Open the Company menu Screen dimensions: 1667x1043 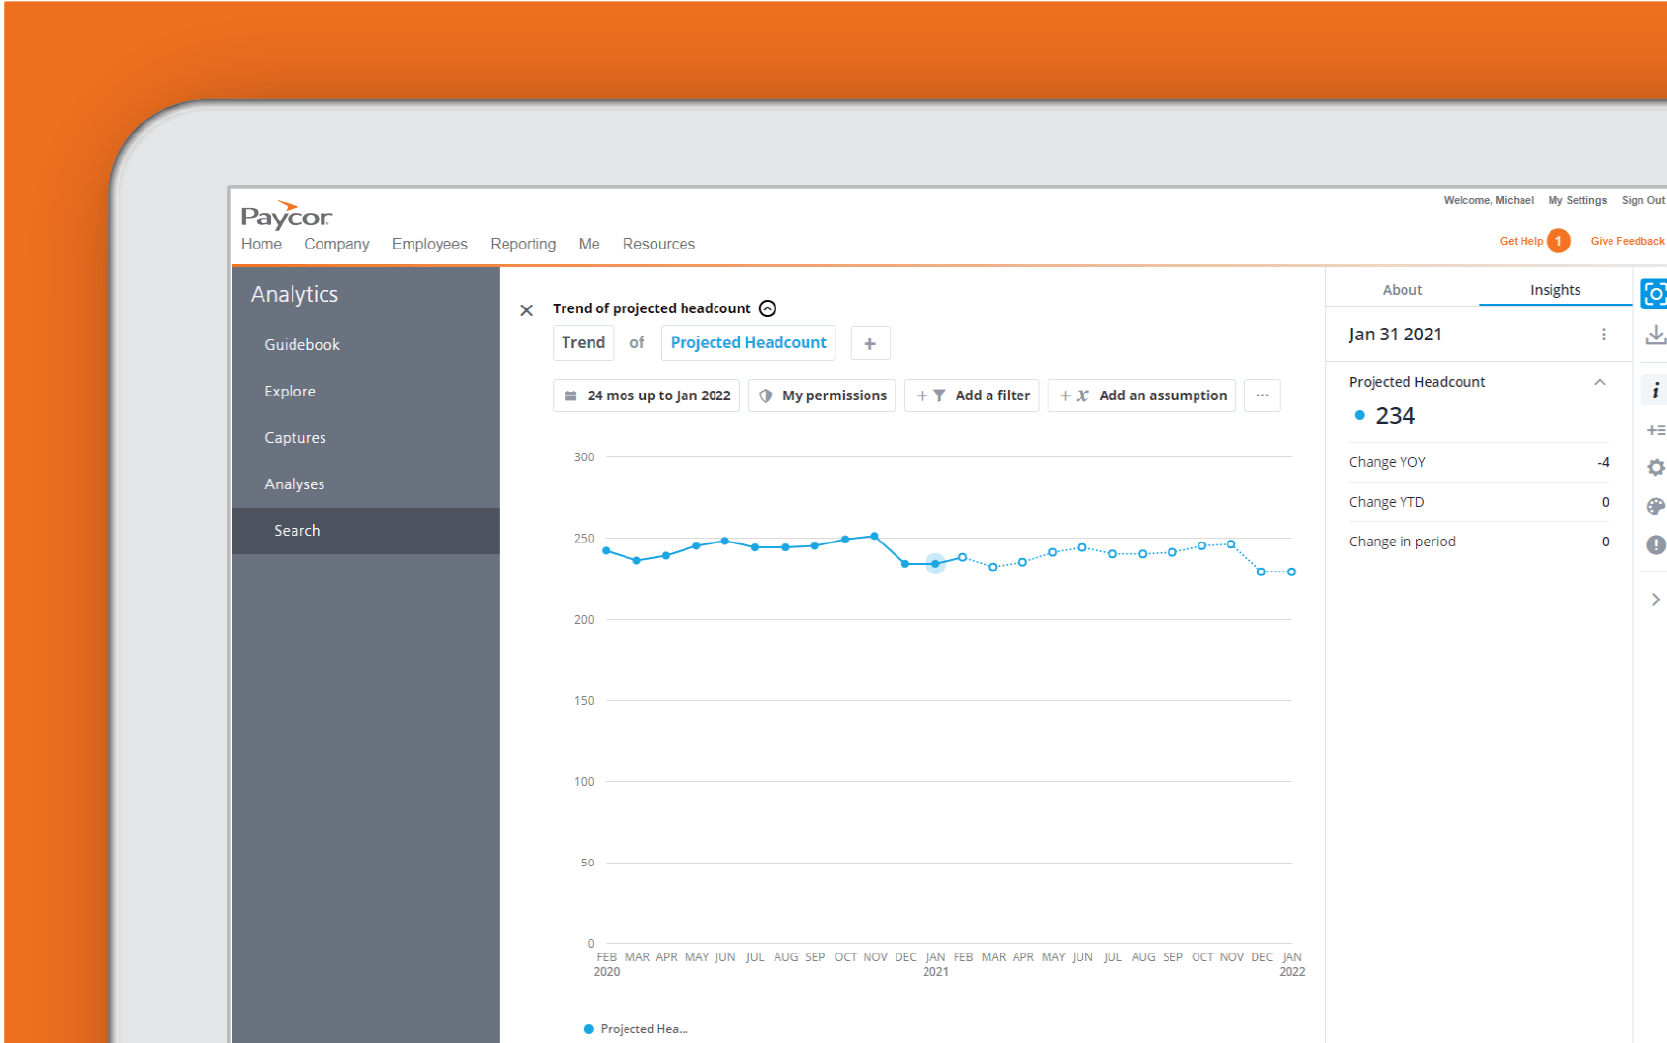pos(337,244)
